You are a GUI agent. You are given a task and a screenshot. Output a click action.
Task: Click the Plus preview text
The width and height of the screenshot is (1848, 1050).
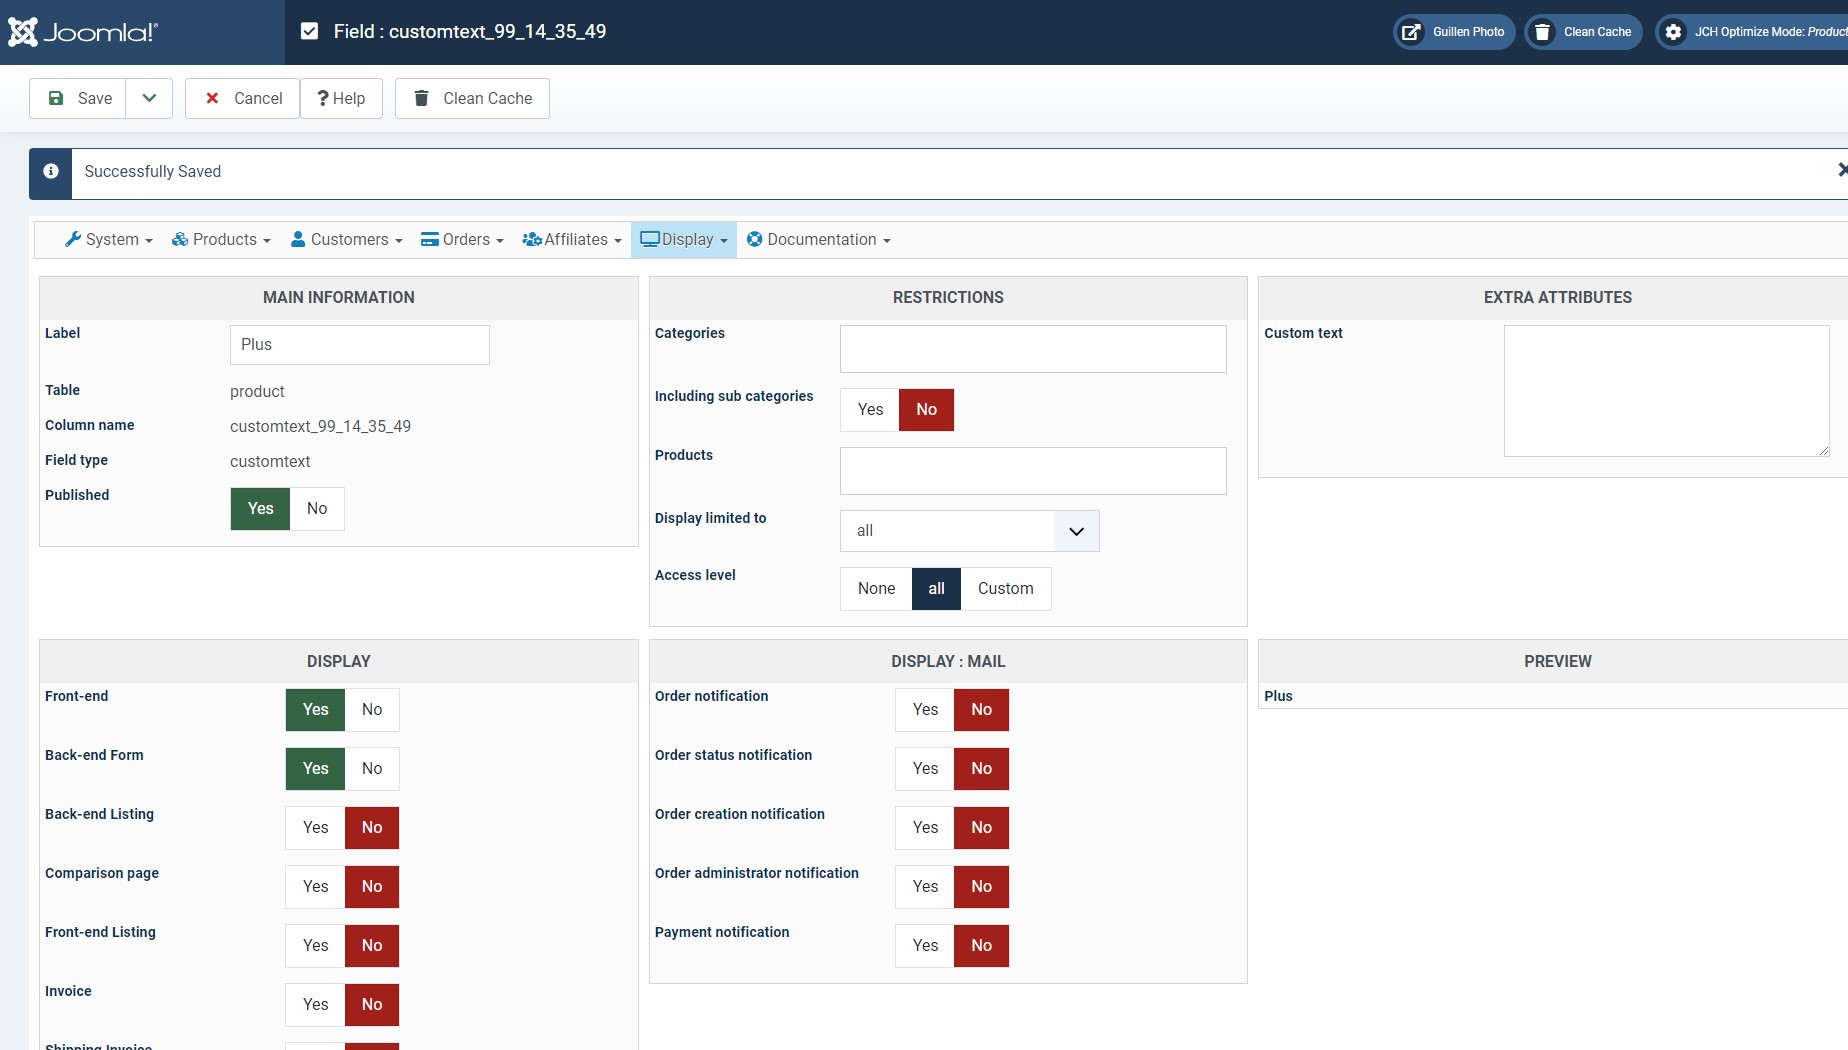[x=1278, y=696]
